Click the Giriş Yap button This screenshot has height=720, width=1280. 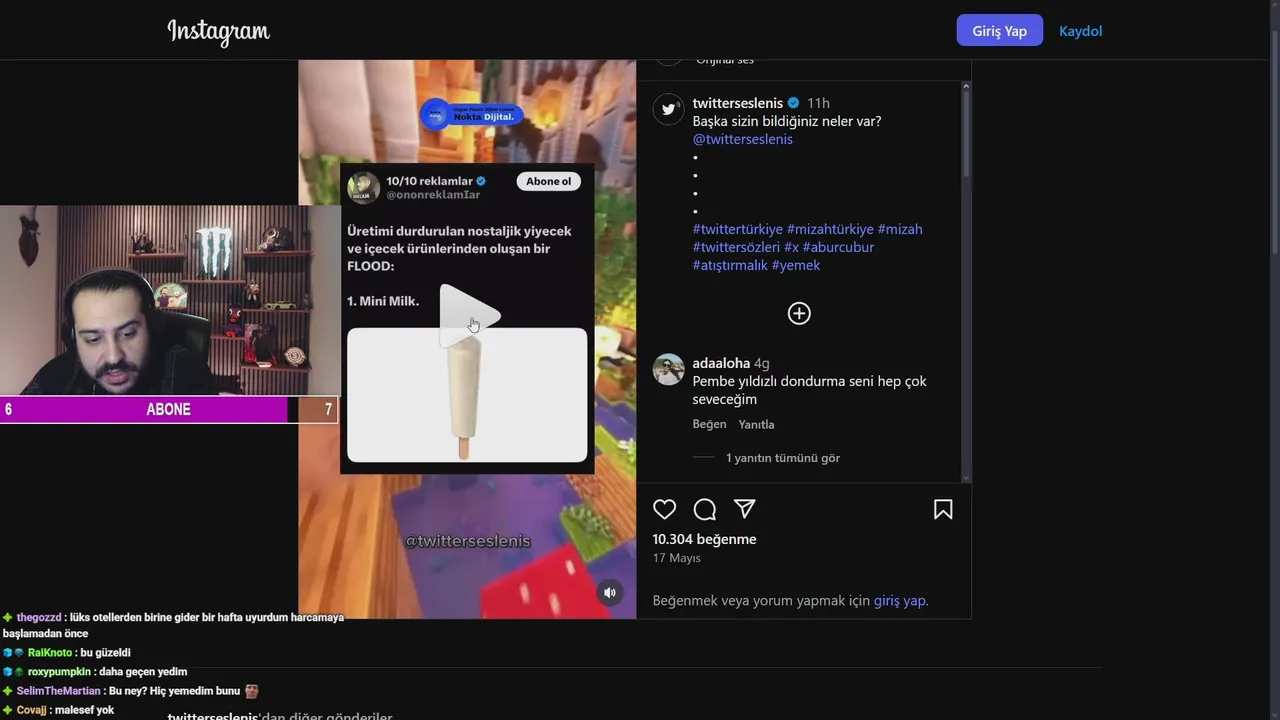(999, 30)
